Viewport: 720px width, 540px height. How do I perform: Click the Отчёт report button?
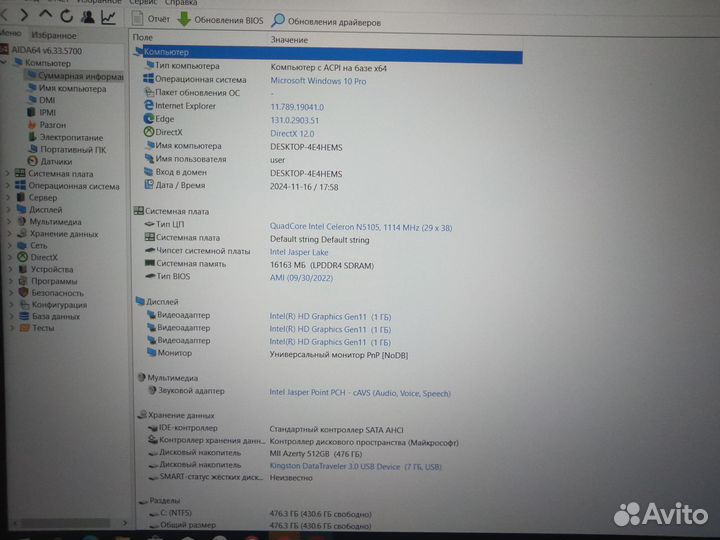pyautogui.click(x=151, y=19)
